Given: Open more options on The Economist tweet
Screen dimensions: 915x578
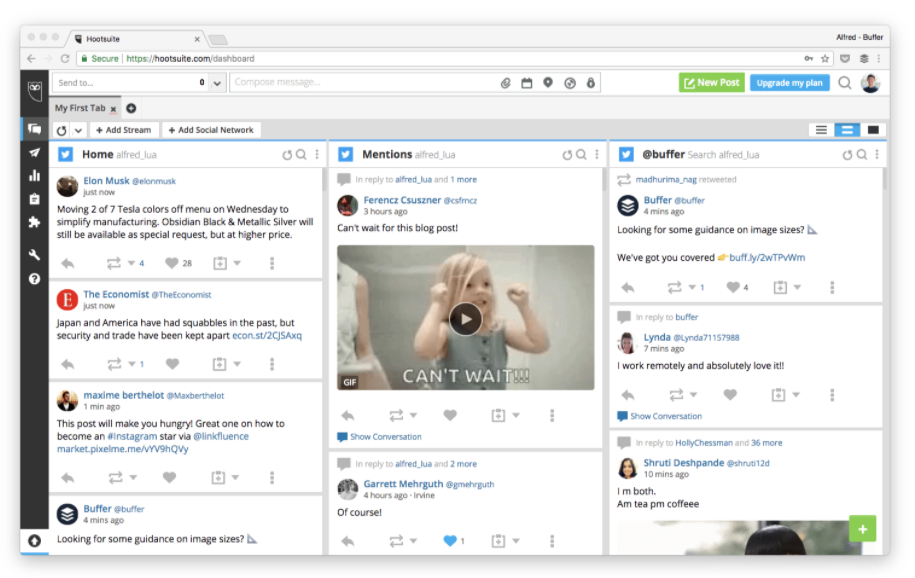Looking at the screenshot, I should tap(272, 364).
